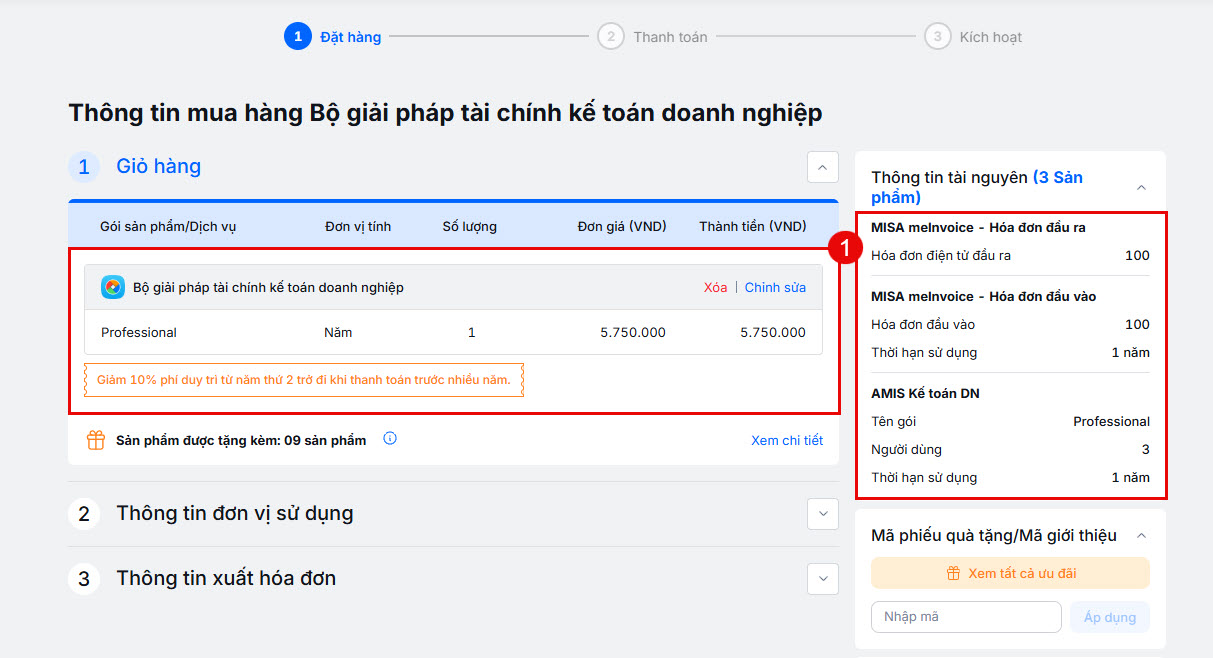The width and height of the screenshot is (1213, 658).
Task: Click the Số lượng column header
Action: click(470, 226)
